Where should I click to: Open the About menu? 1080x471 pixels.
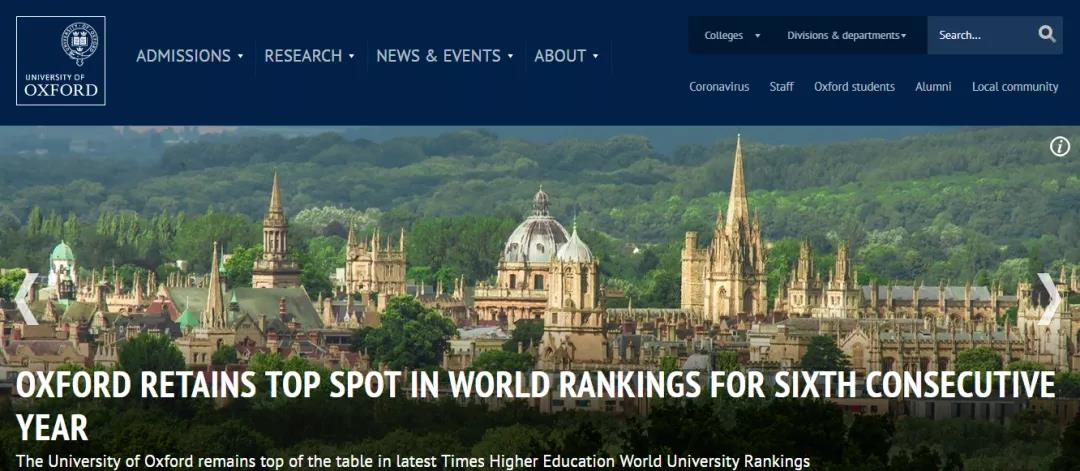coord(566,56)
